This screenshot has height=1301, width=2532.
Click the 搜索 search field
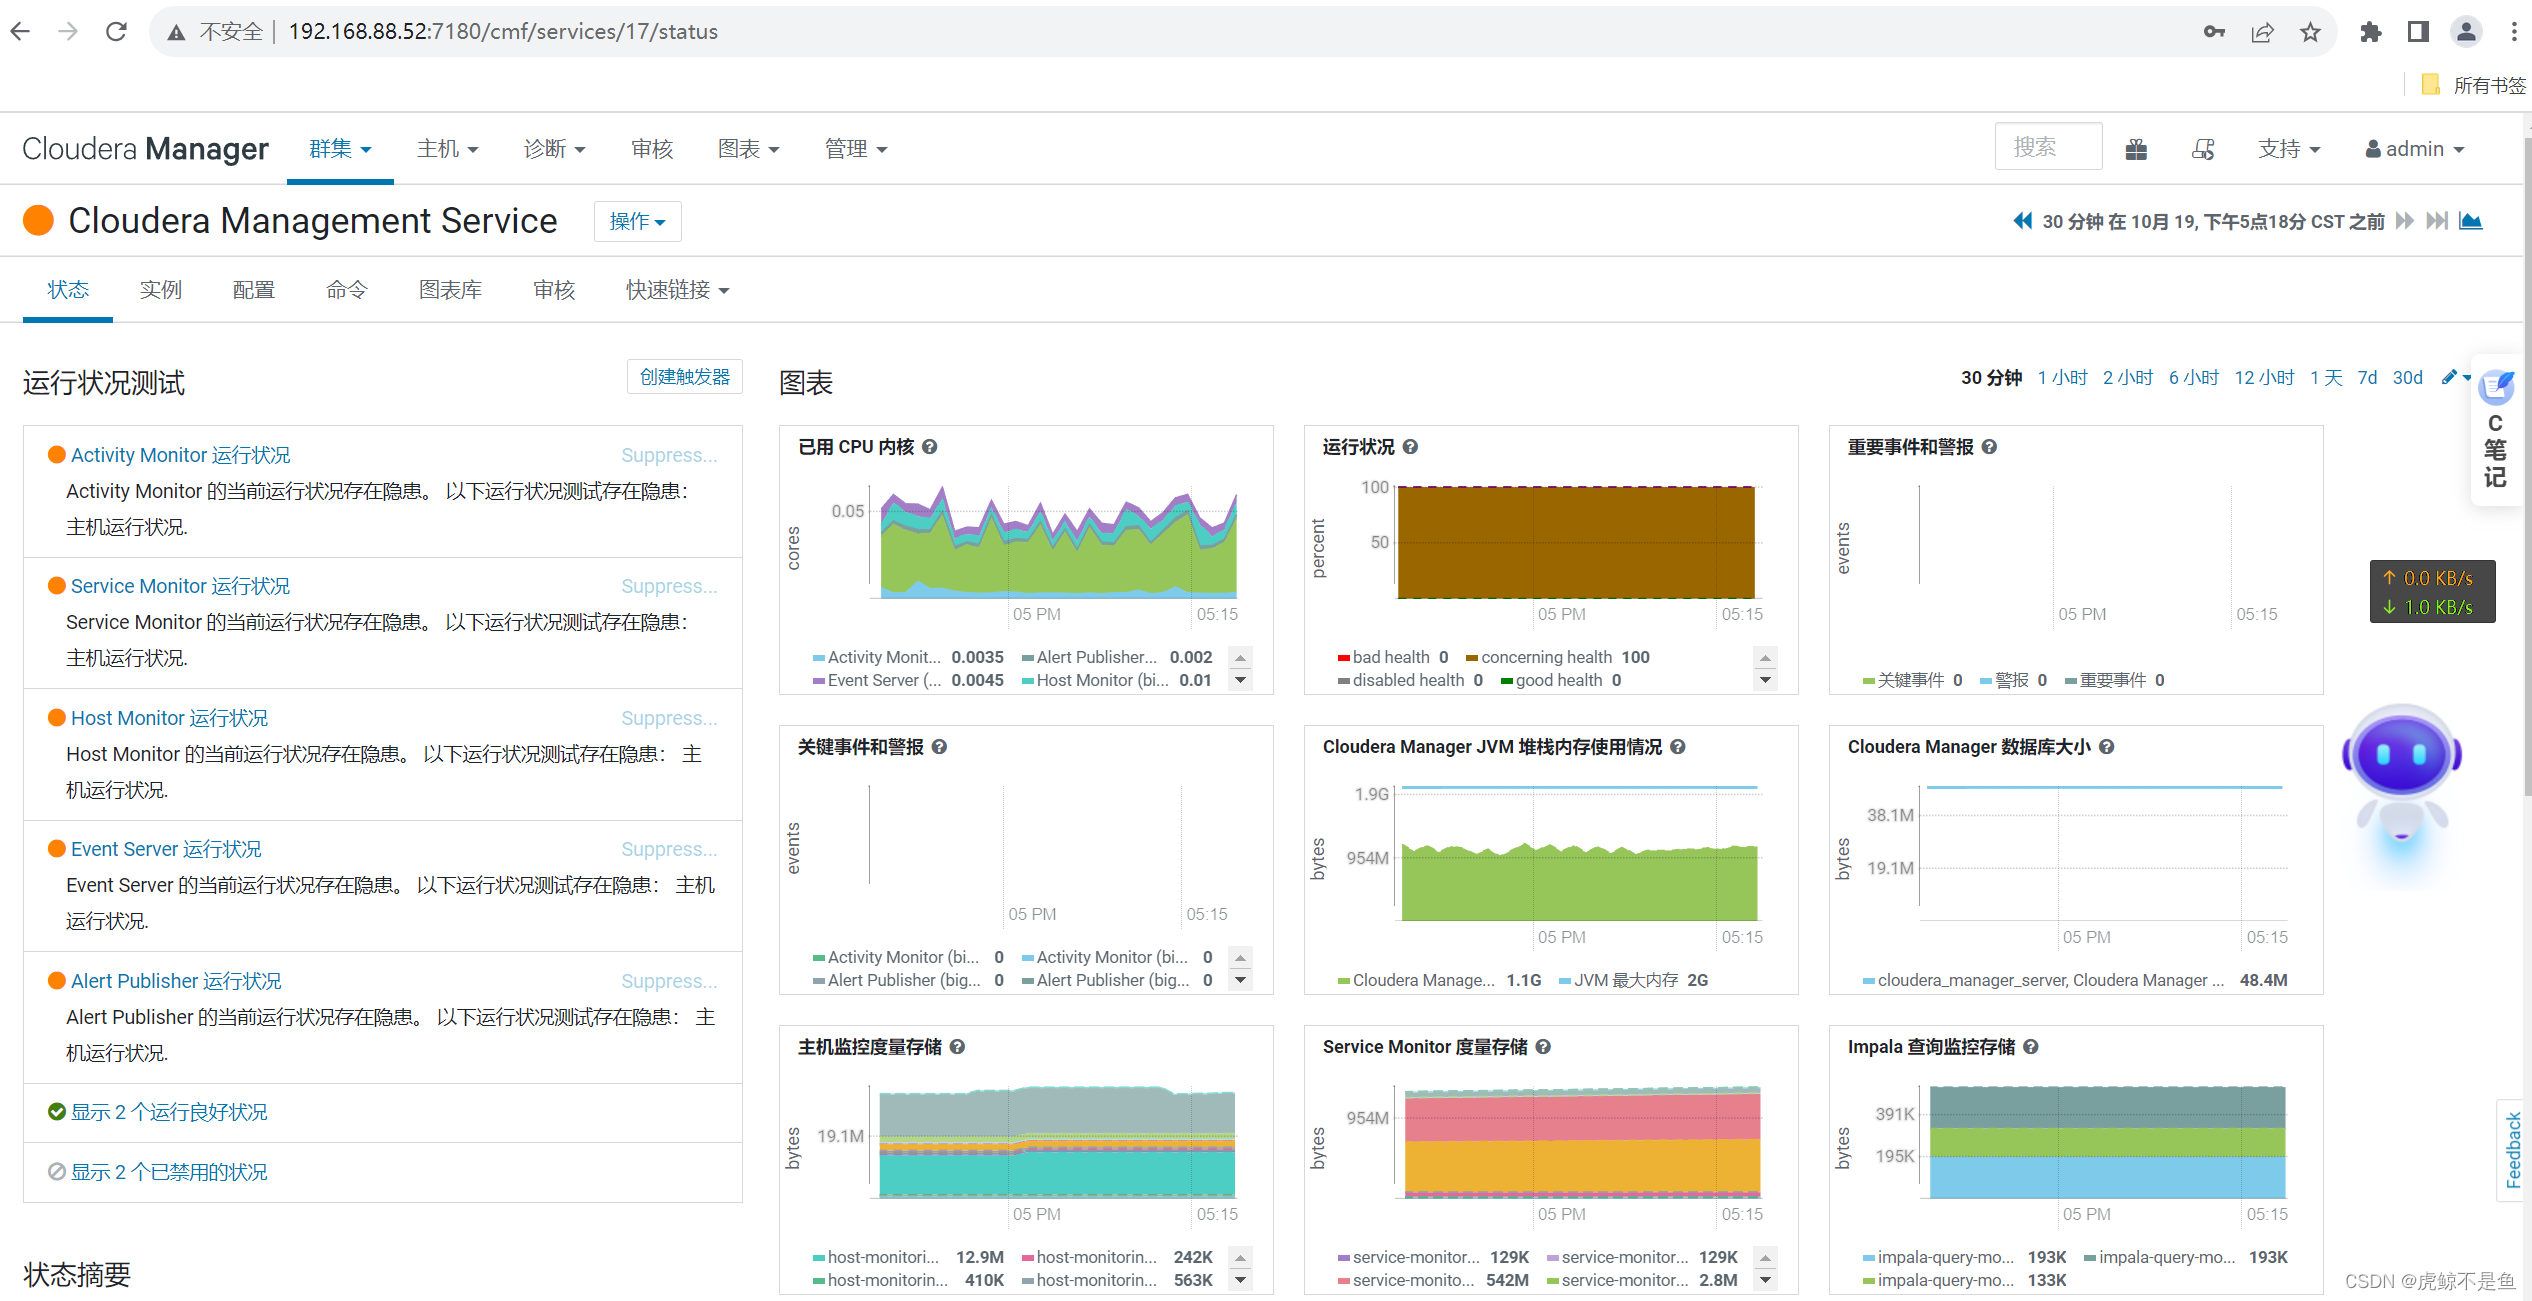pyautogui.click(x=2047, y=148)
